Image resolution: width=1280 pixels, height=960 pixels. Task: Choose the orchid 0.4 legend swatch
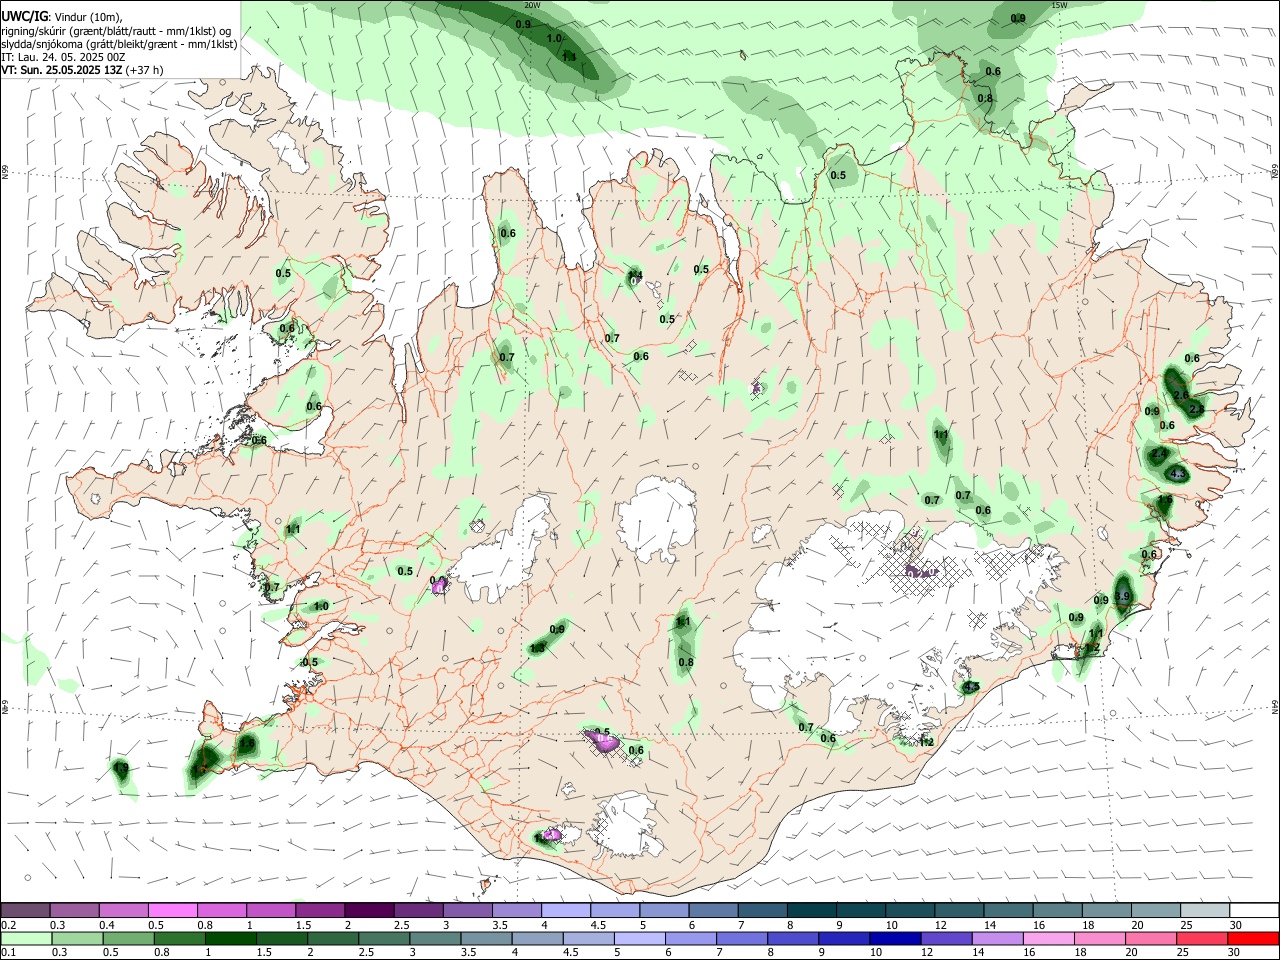[123, 910]
